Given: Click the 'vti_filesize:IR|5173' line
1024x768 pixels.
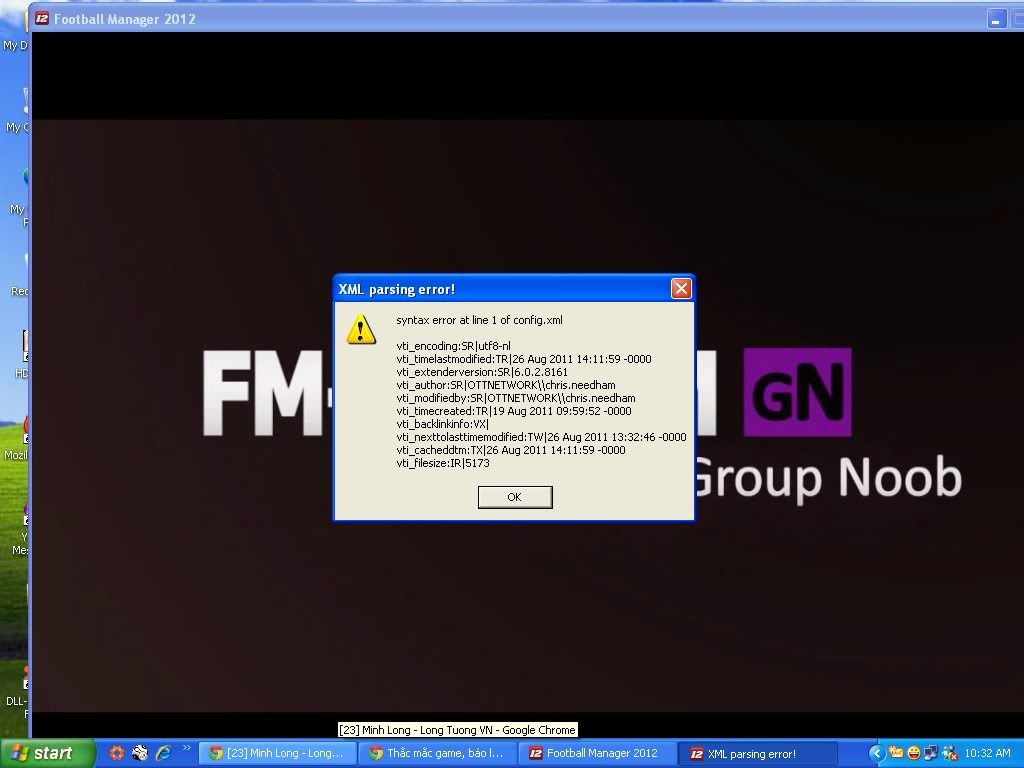Looking at the screenshot, I should tap(443, 464).
